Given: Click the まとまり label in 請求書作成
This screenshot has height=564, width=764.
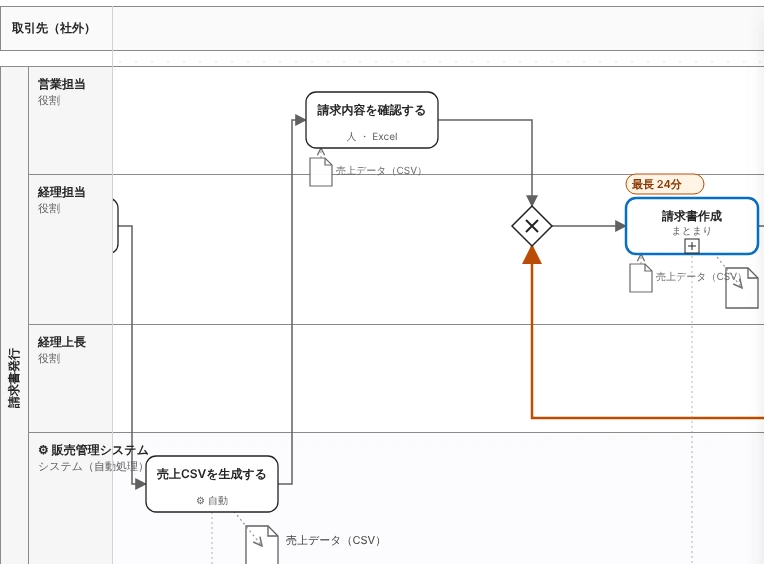Looking at the screenshot, I should click(692, 231).
